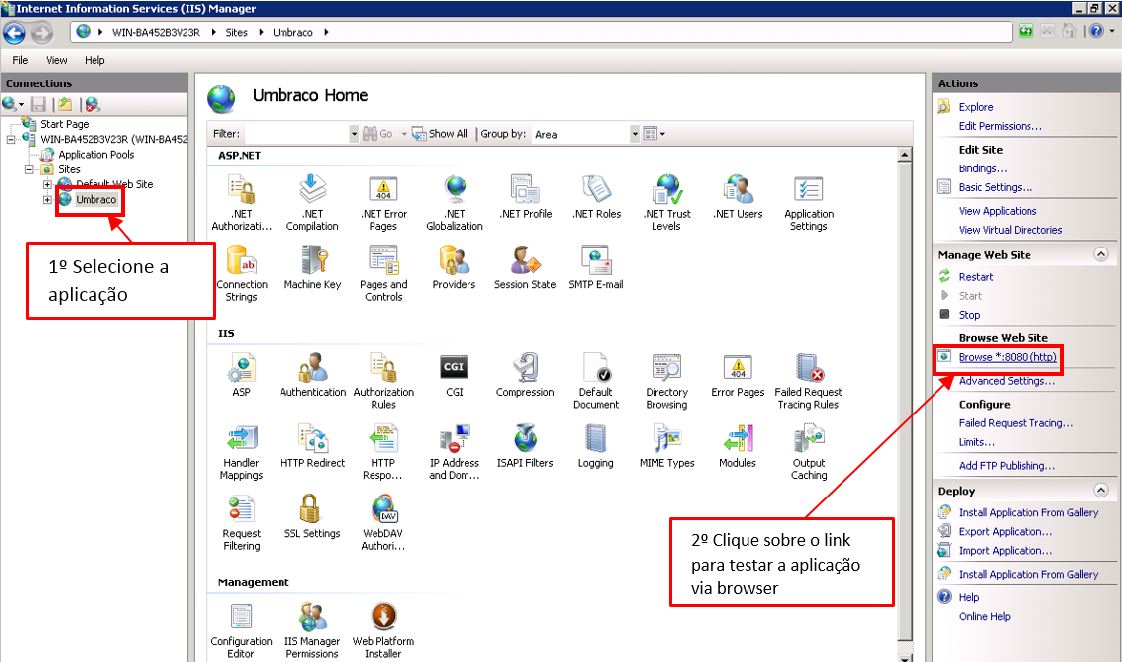Expand the Umbraco site tree node
Screen dimensions: 1122x662
pyautogui.click(x=47, y=199)
